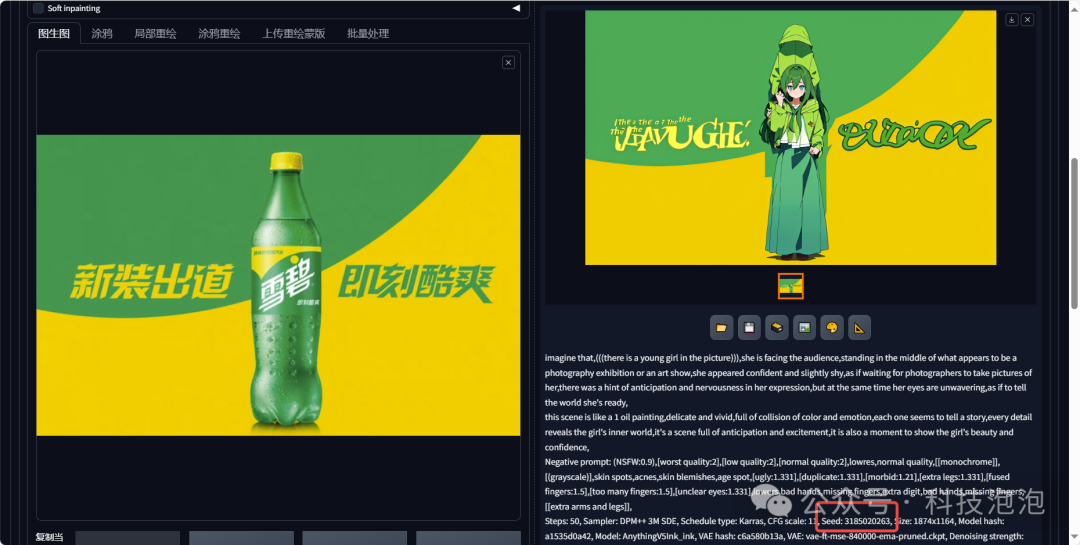The width and height of the screenshot is (1080, 545).
Task: Open the 上传重绘蒙版 tab
Action: (x=293, y=33)
